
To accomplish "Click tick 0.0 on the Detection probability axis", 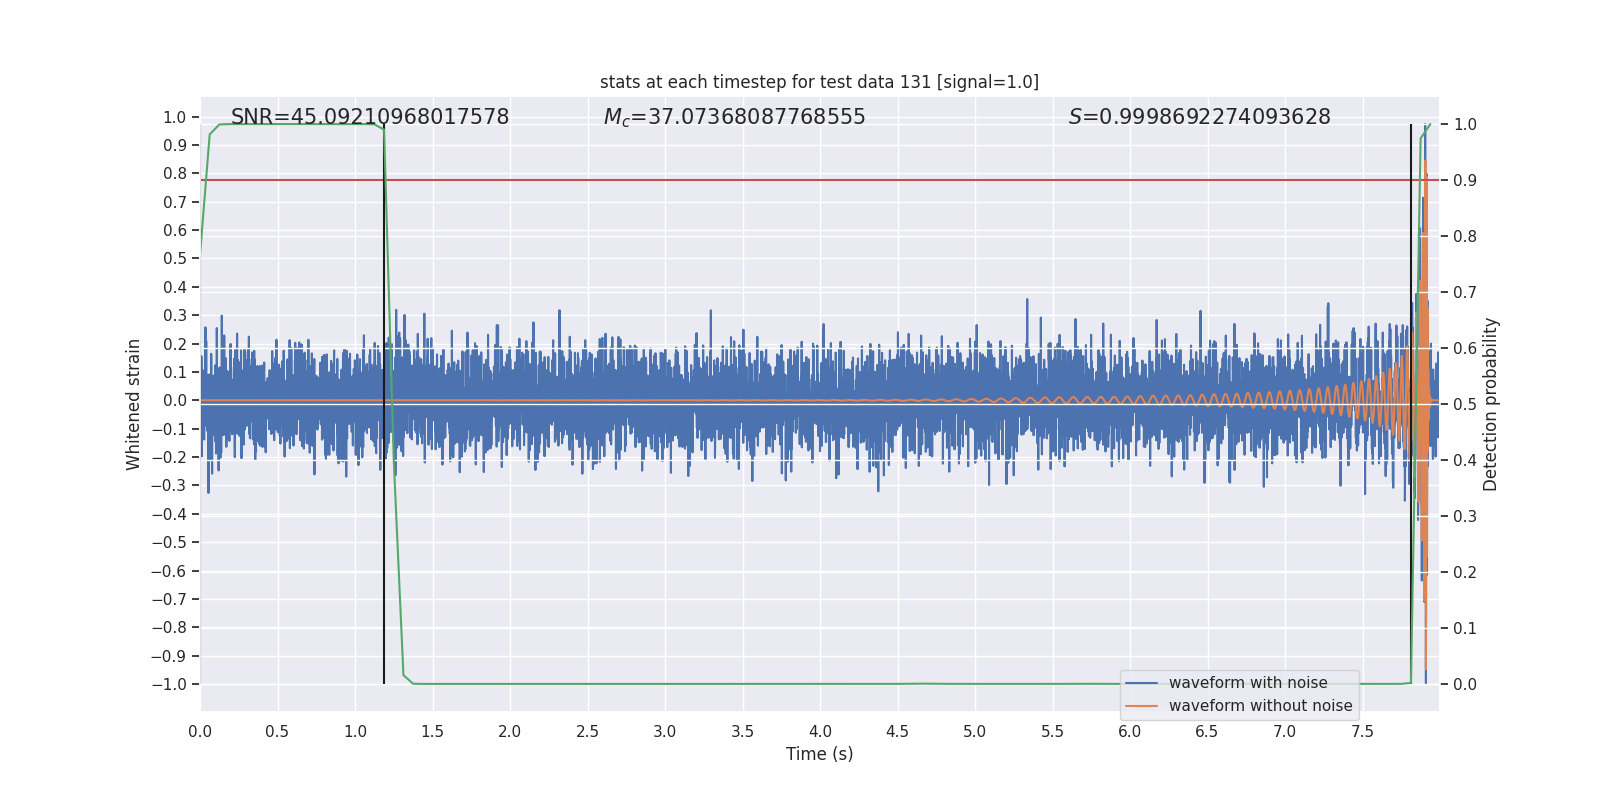I will pyautogui.click(x=1465, y=684).
